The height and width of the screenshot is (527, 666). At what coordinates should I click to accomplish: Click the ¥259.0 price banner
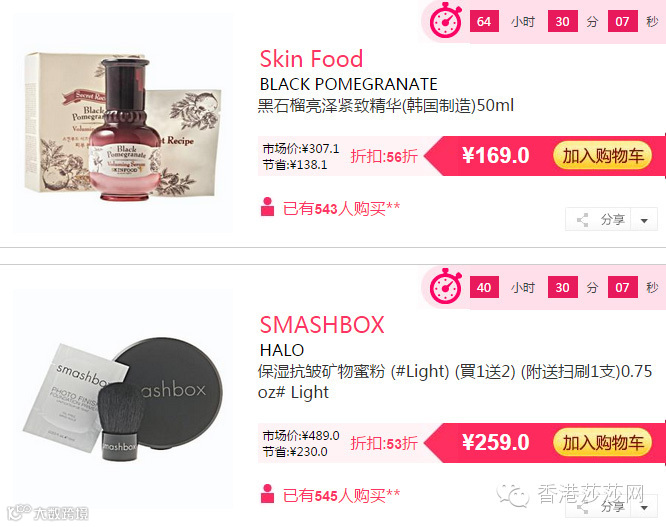[x=495, y=442]
